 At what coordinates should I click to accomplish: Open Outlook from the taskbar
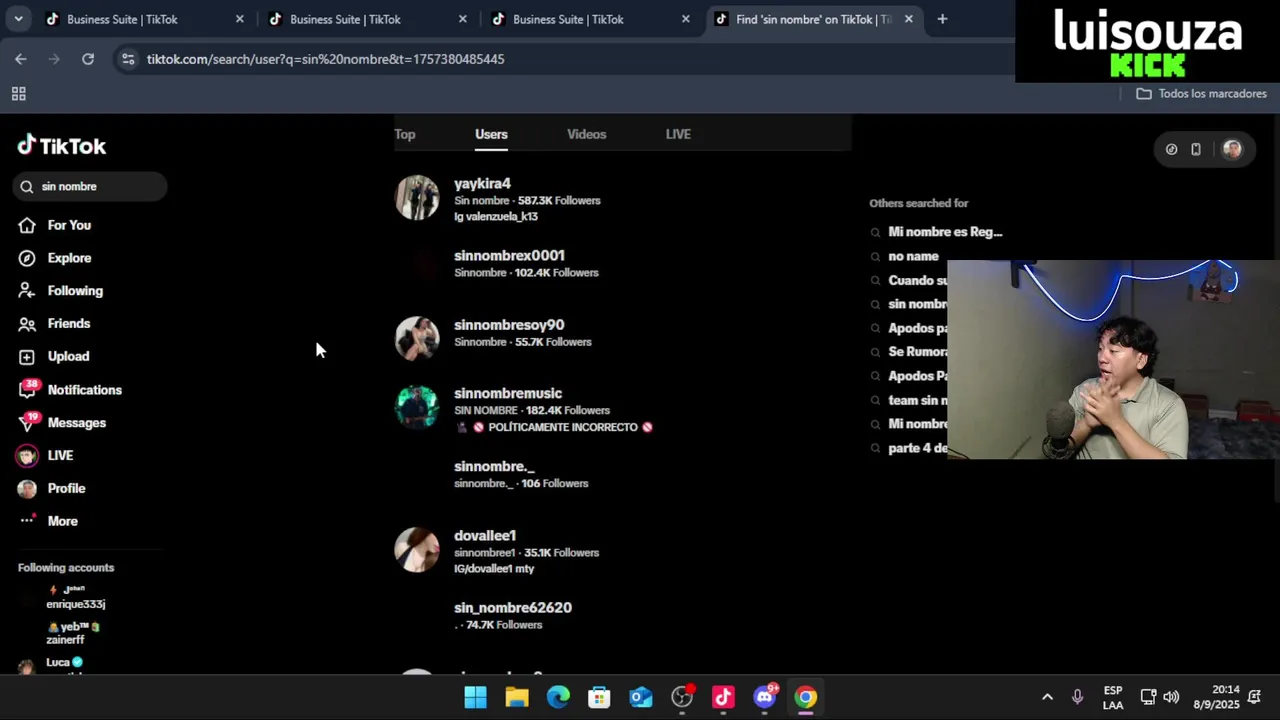pos(641,697)
